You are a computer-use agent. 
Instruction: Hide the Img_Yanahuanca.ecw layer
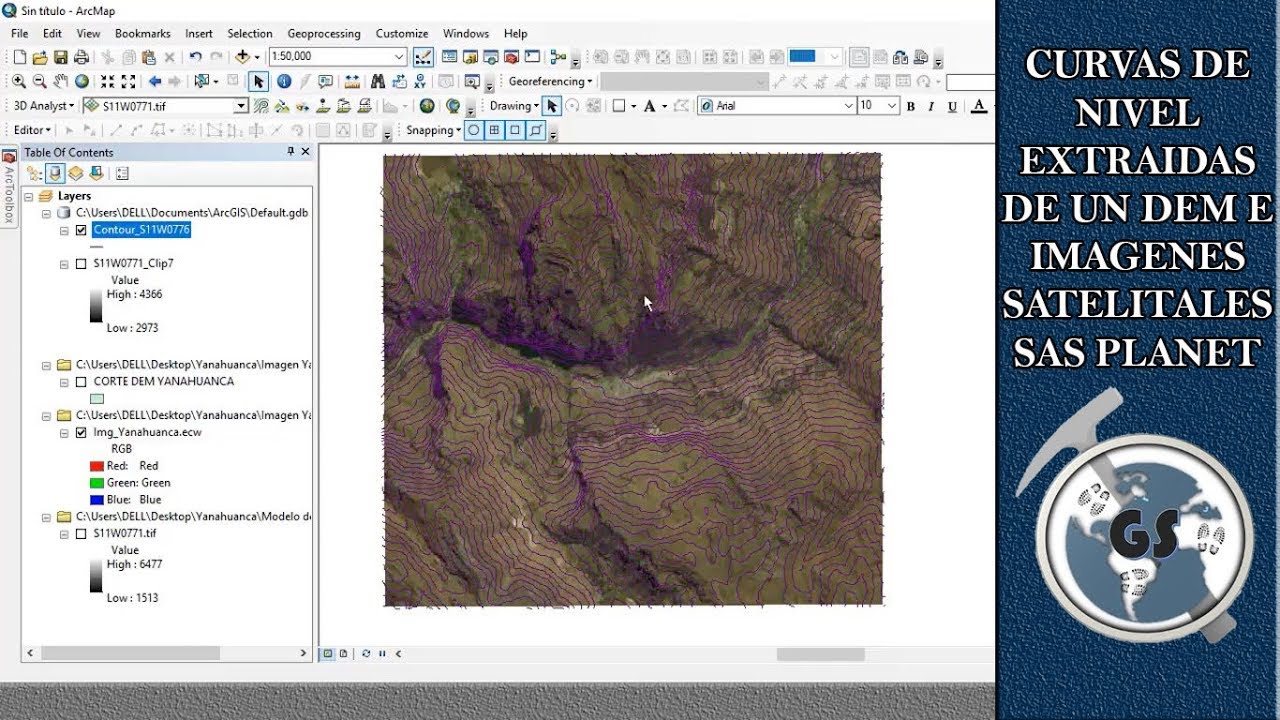(x=81, y=433)
